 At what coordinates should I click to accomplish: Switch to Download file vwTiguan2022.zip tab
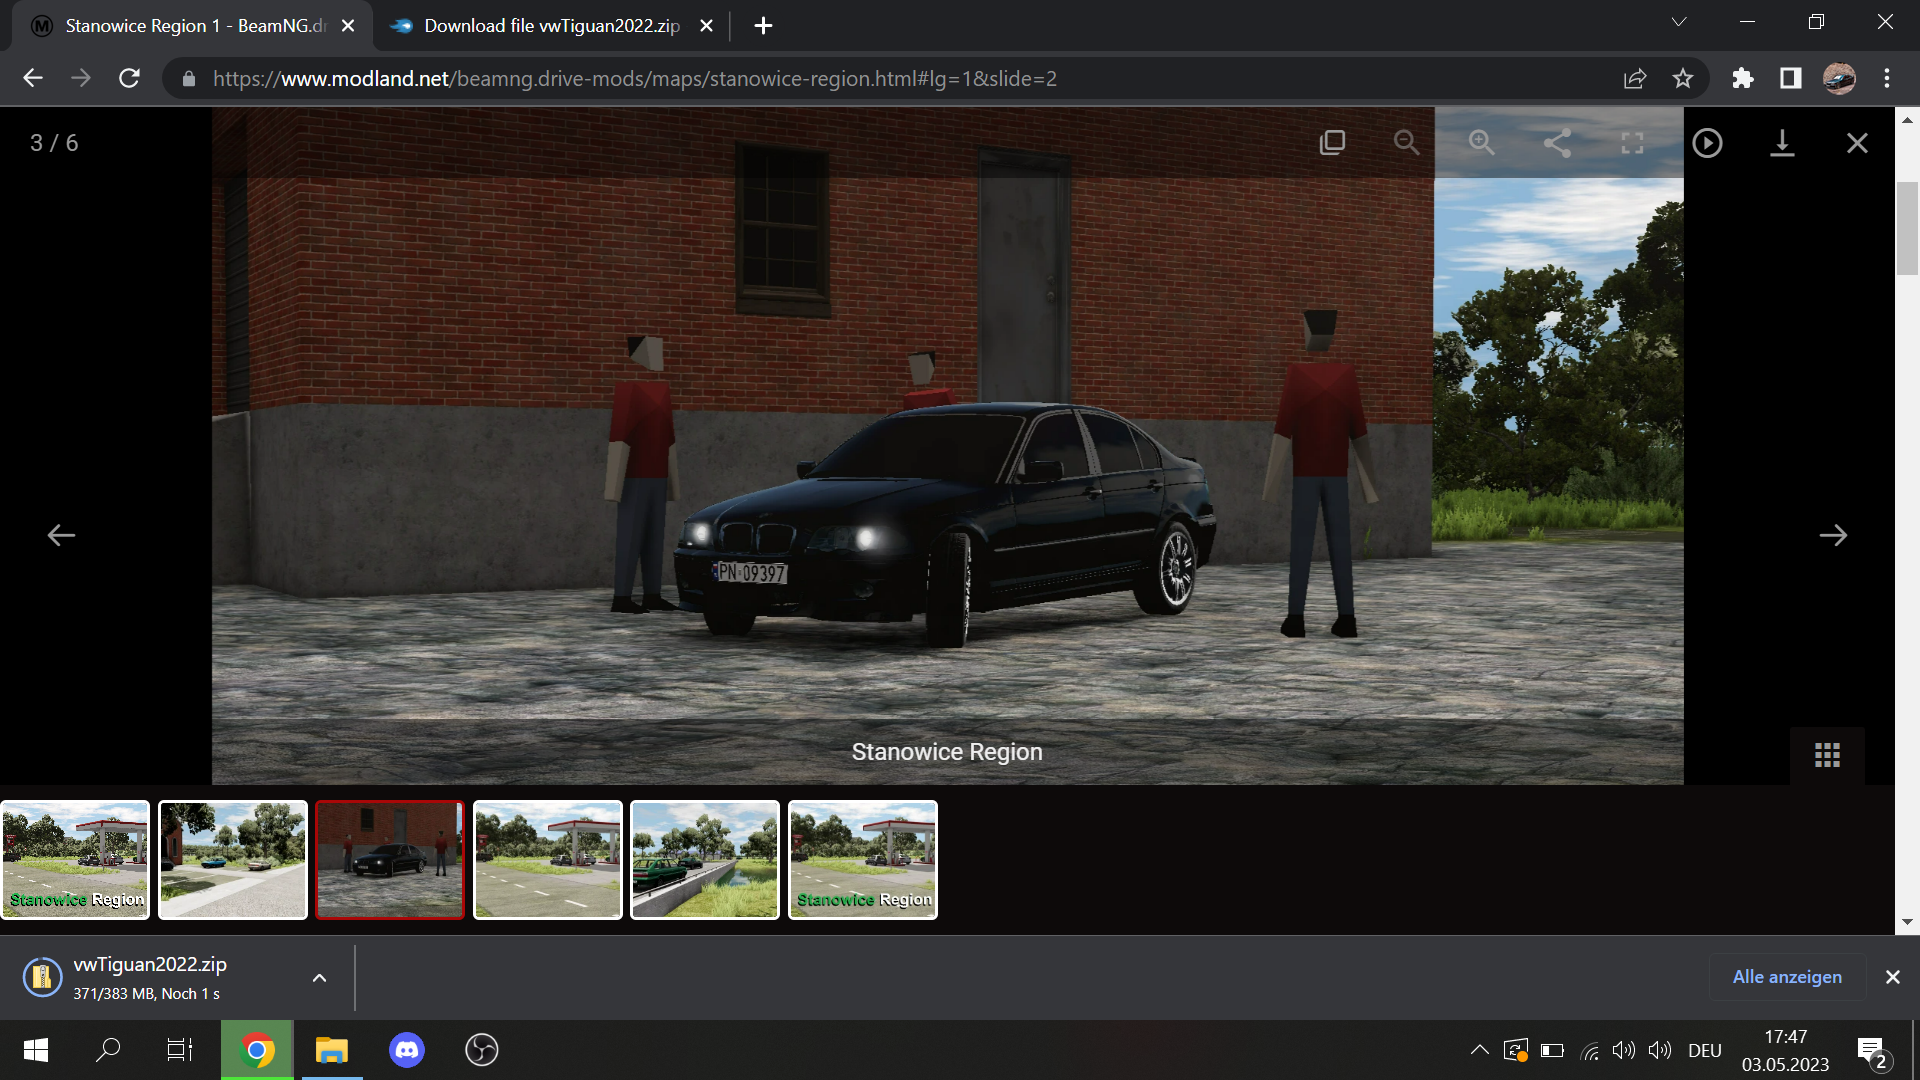[550, 26]
